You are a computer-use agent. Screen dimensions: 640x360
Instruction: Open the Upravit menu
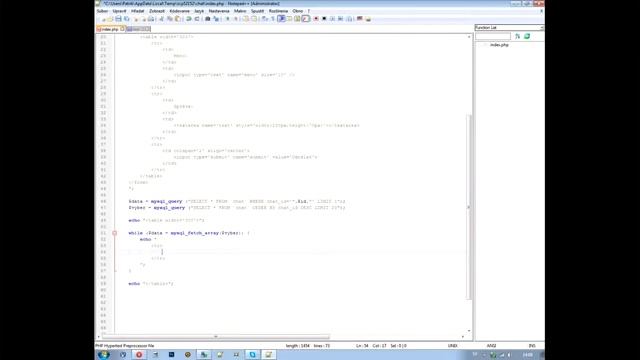click(120, 11)
